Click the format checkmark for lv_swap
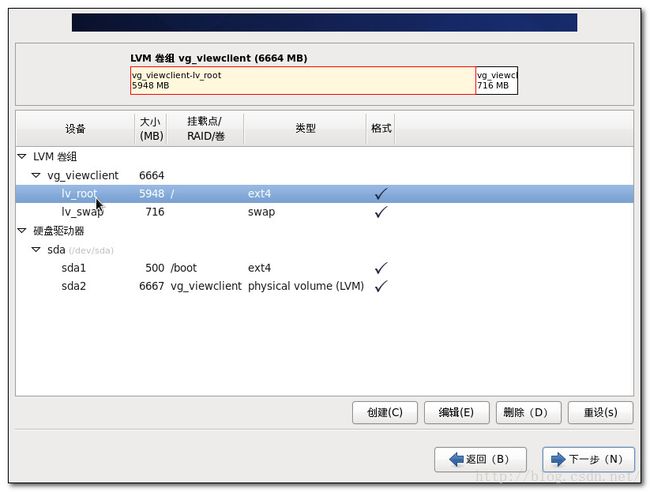Screen dimensions: 650x492 pos(381,212)
